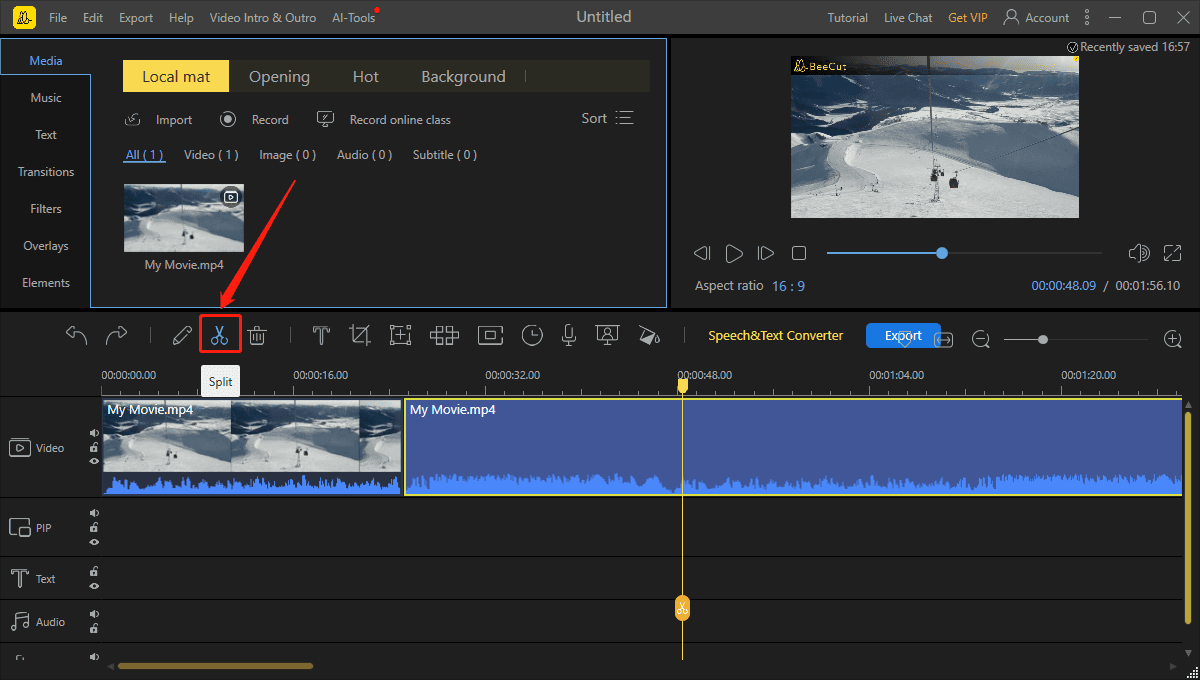Lock the Audio track
Screen dimensions: 1200x680
tap(94, 628)
